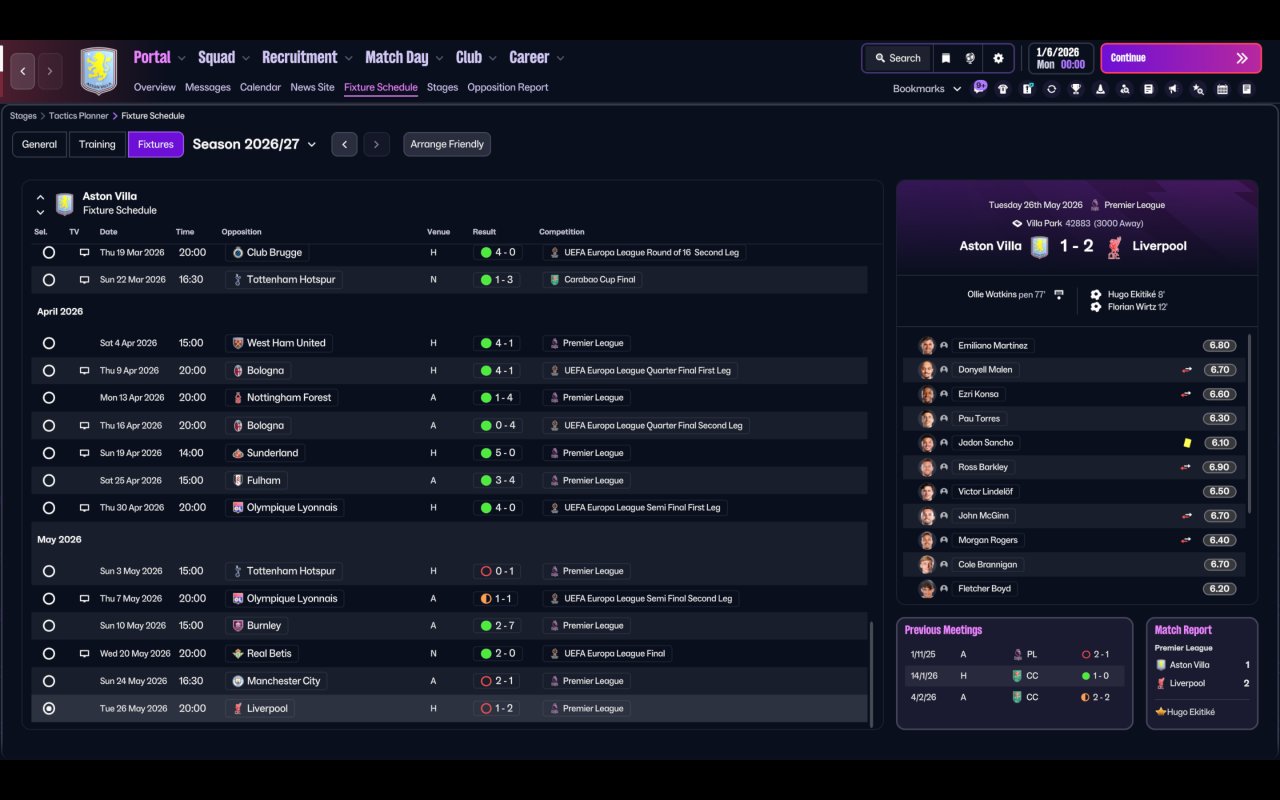Open the calendar grid bookmark icon
Screen dimensions: 1280x800
point(1222,89)
